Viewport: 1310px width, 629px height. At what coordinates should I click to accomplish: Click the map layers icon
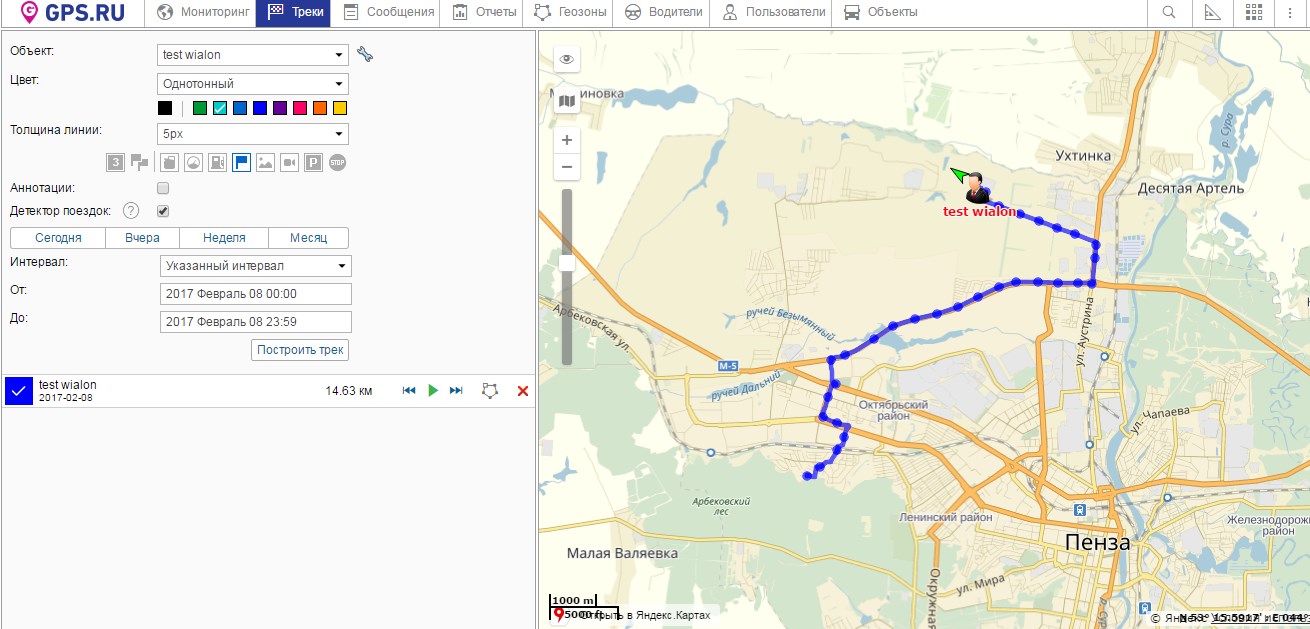coord(567,101)
